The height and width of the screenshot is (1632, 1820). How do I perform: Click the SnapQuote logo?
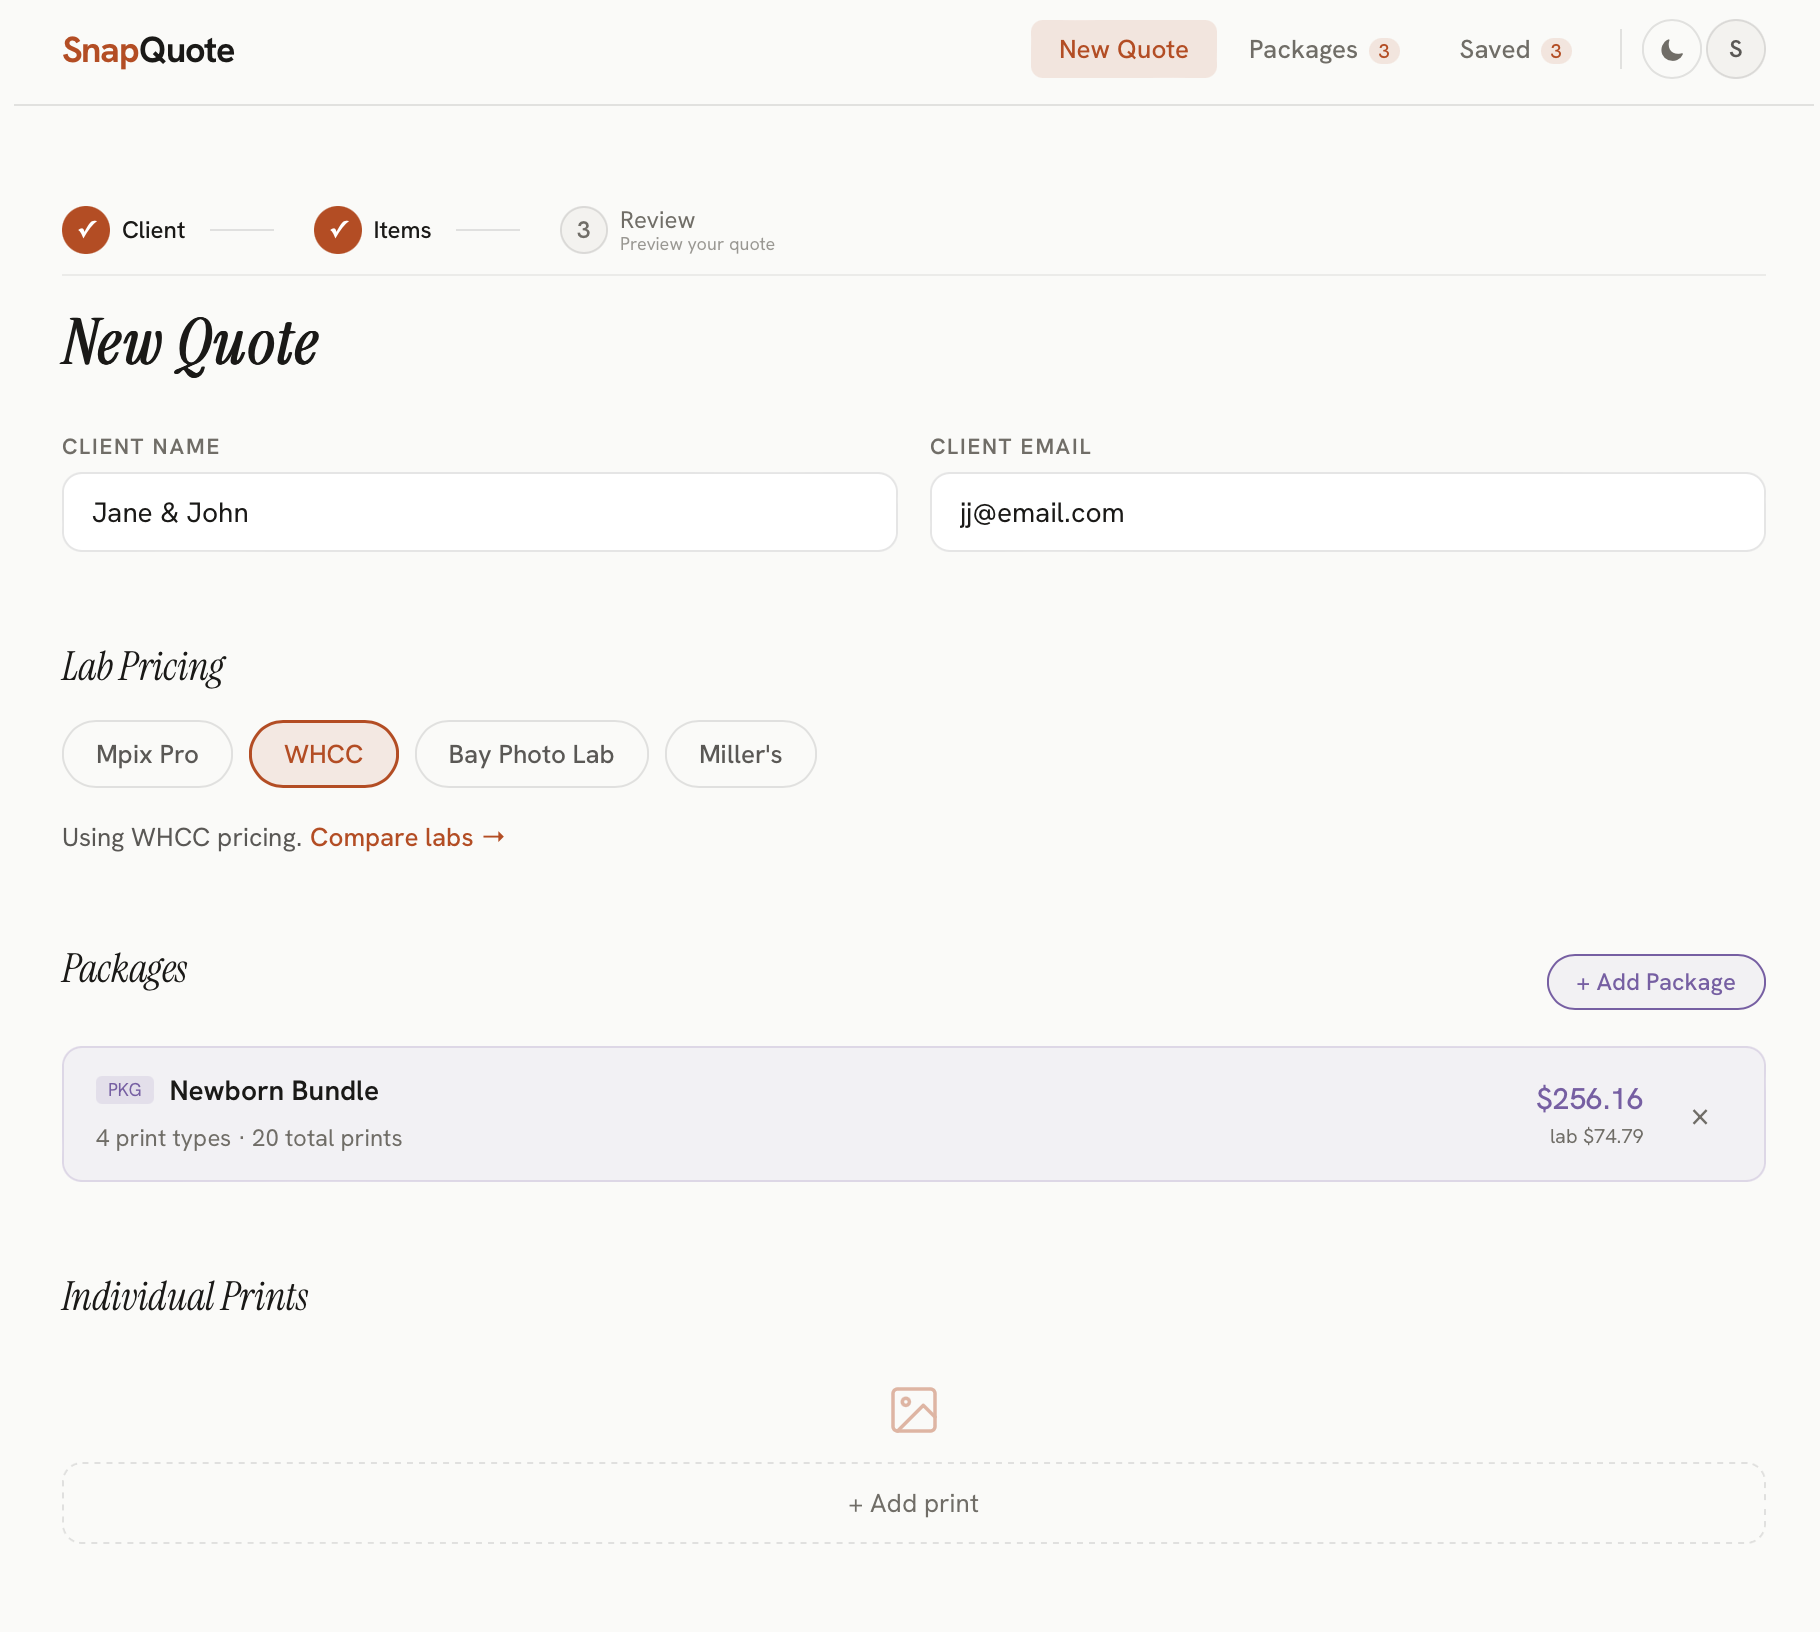pyautogui.click(x=148, y=50)
